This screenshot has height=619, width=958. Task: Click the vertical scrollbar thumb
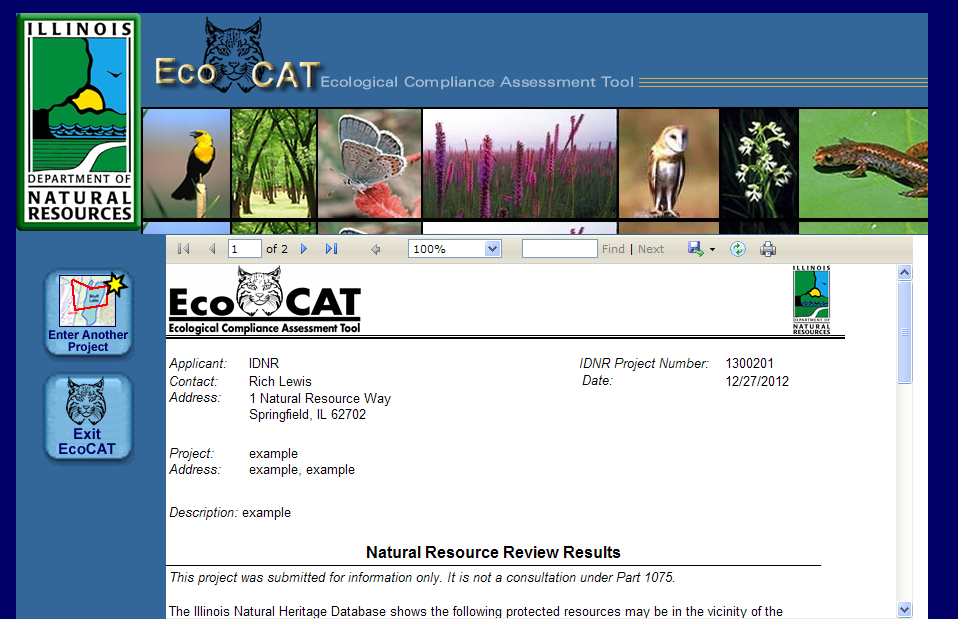tap(905, 332)
